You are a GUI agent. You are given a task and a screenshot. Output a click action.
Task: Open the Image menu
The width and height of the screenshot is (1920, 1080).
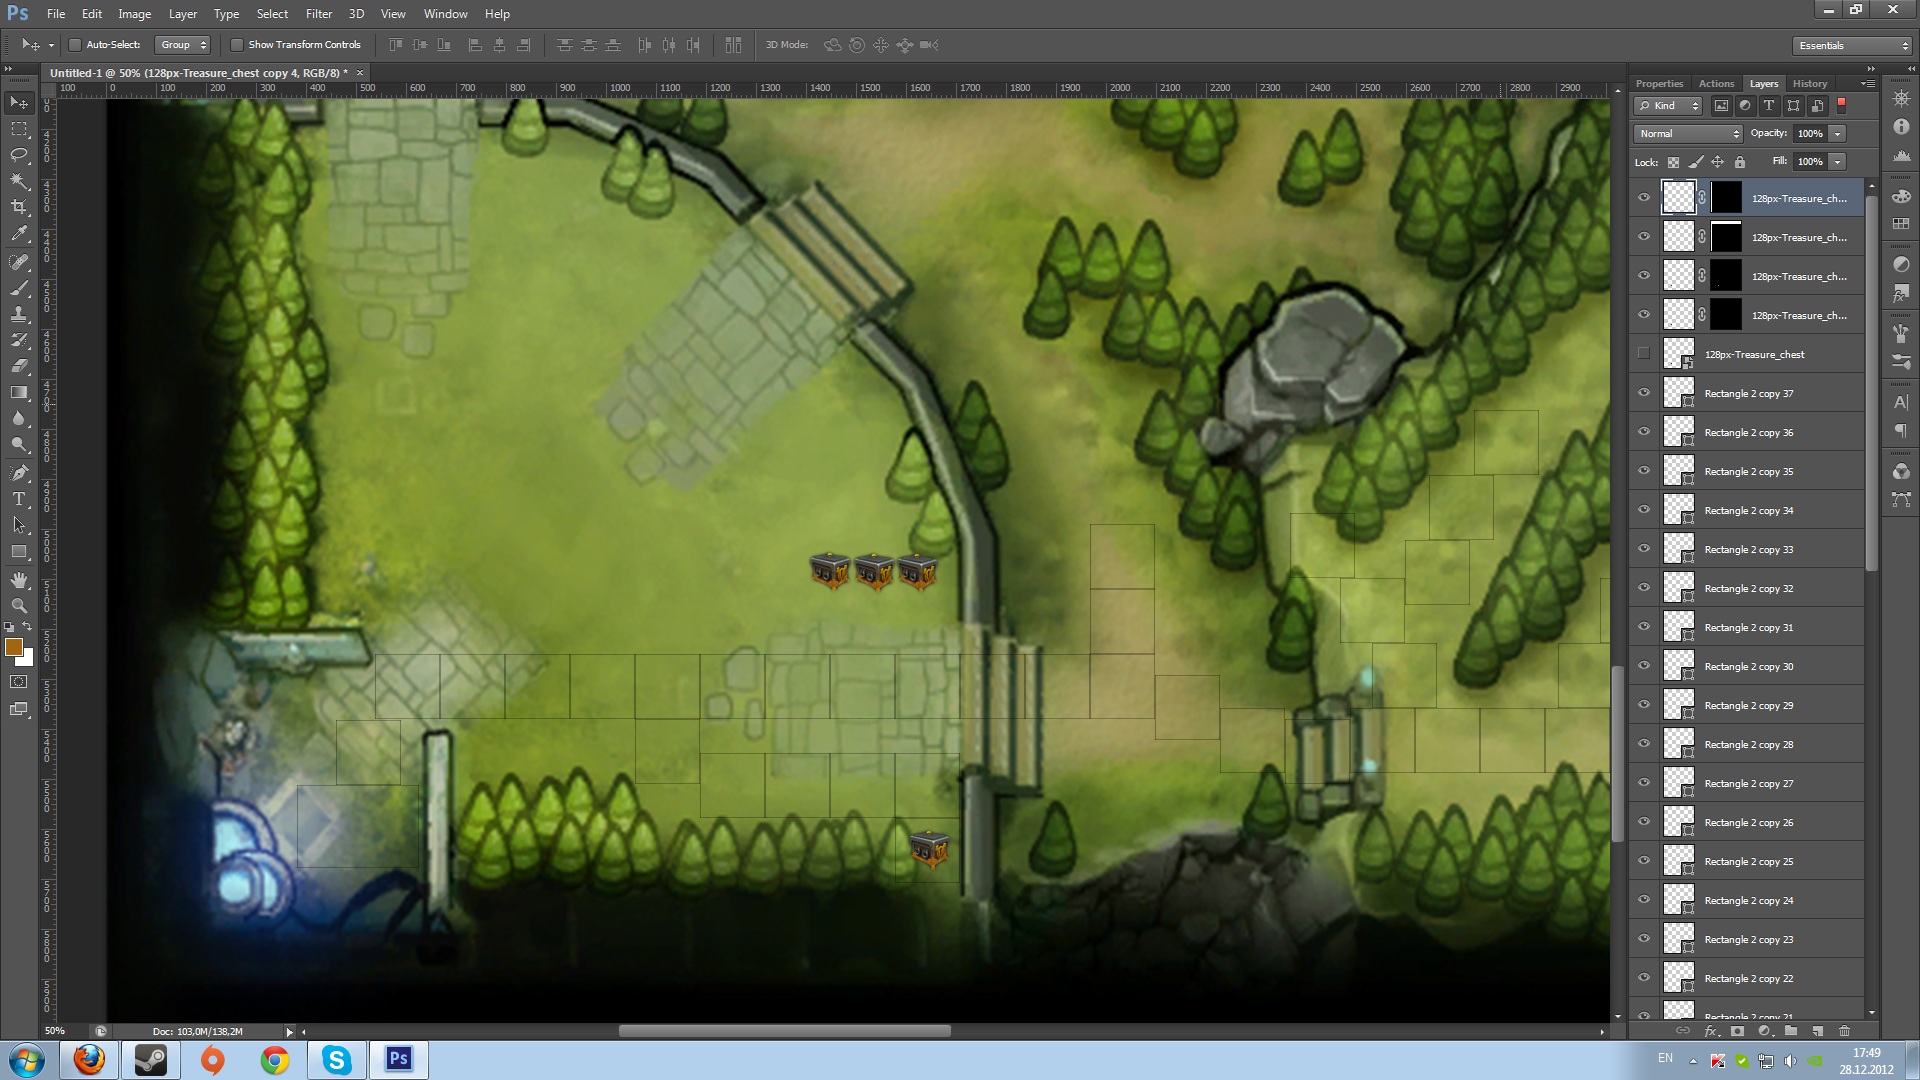point(134,14)
